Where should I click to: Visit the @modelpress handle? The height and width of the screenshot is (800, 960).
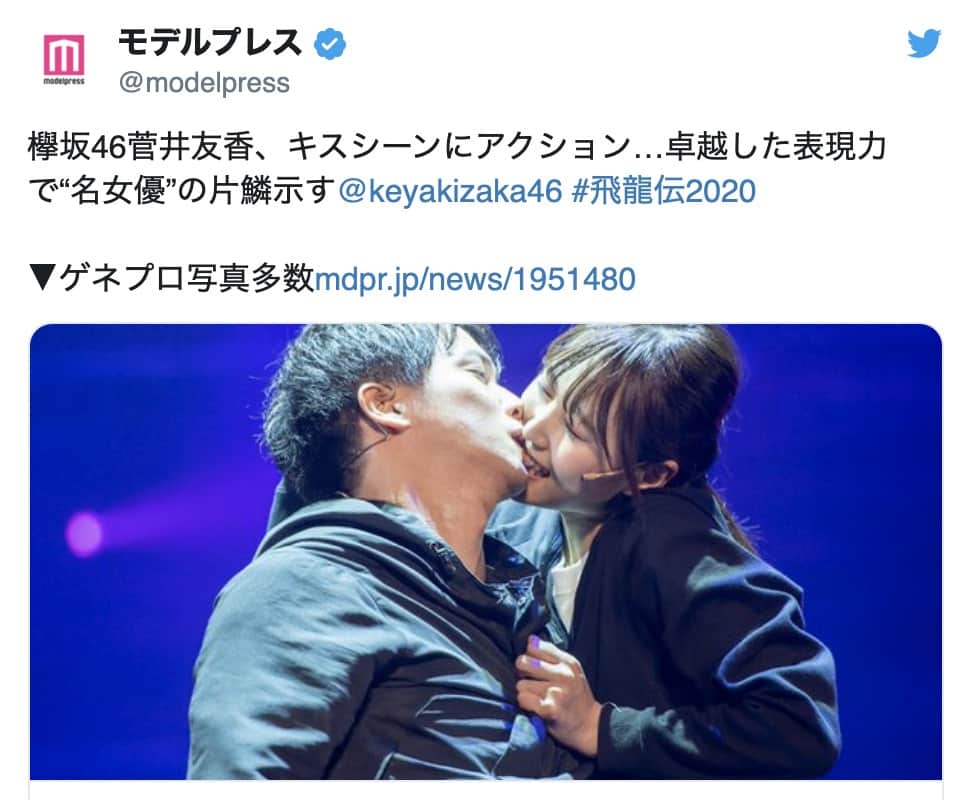(204, 83)
